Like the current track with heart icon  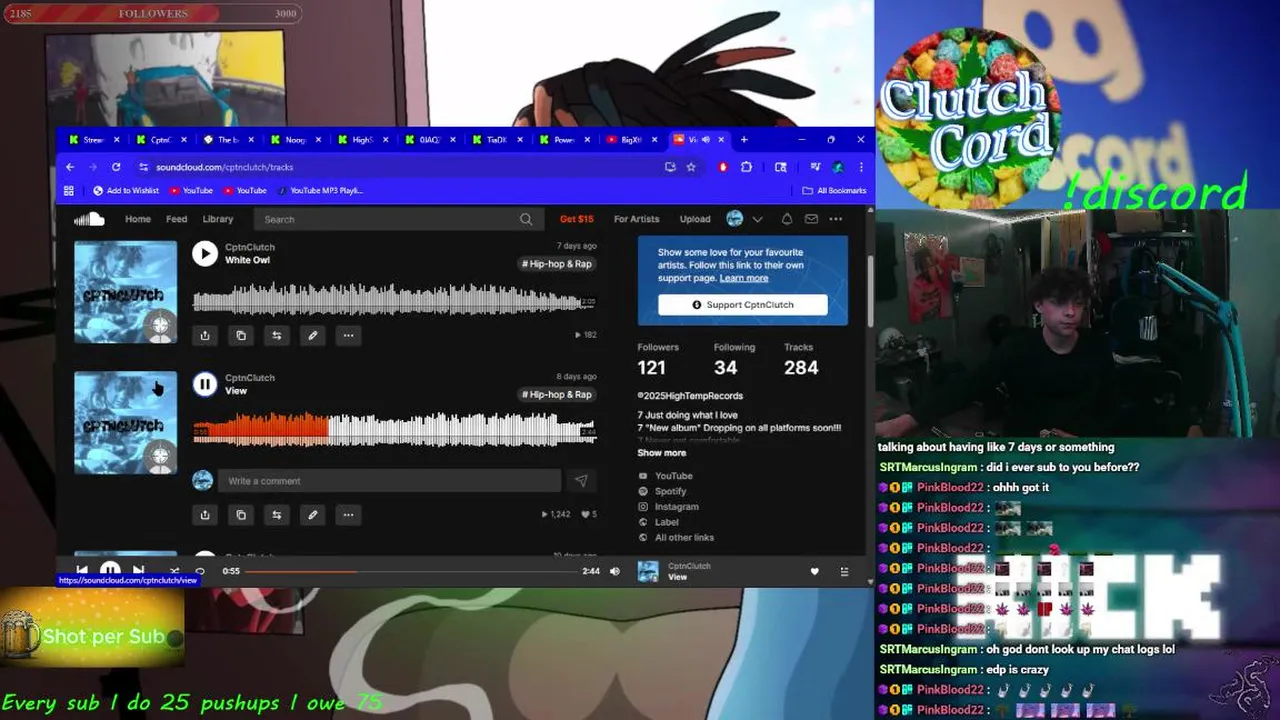[x=814, y=571]
